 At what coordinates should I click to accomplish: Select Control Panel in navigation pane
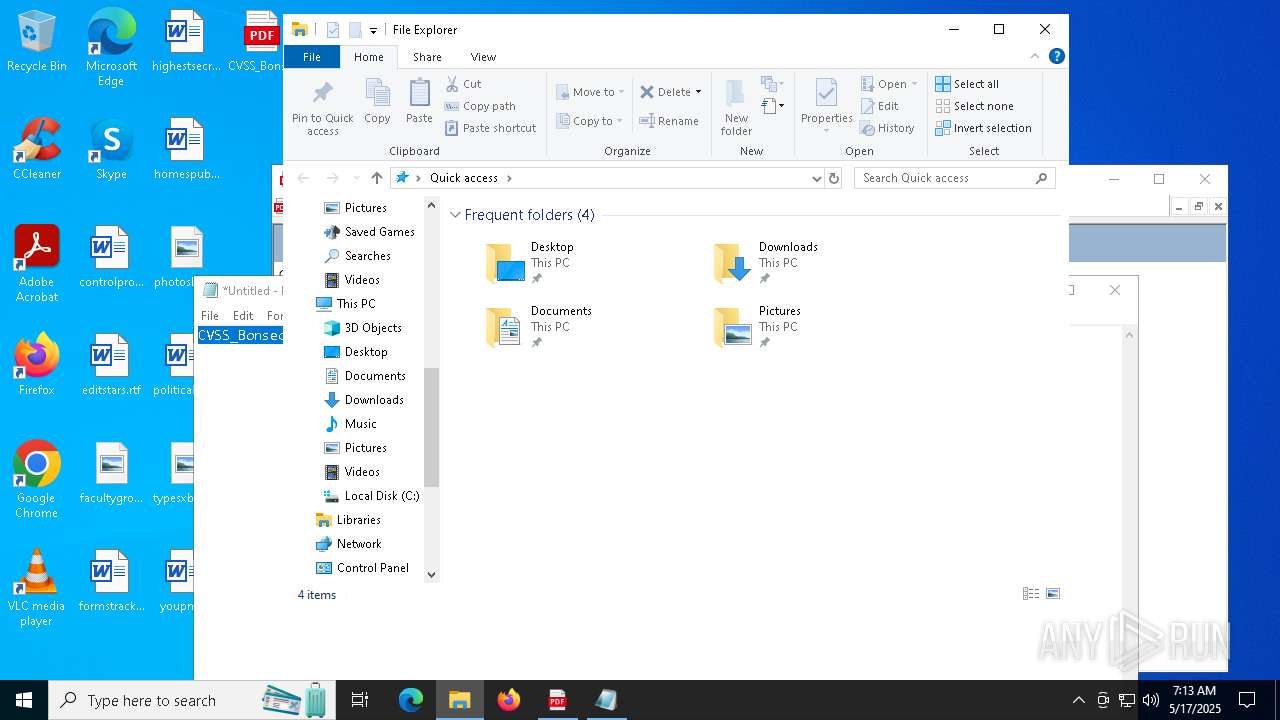pos(363,568)
